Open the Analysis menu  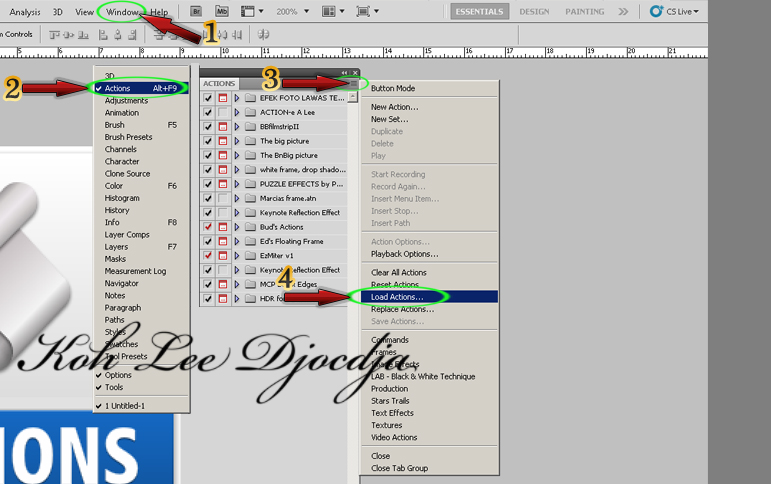pos(25,12)
